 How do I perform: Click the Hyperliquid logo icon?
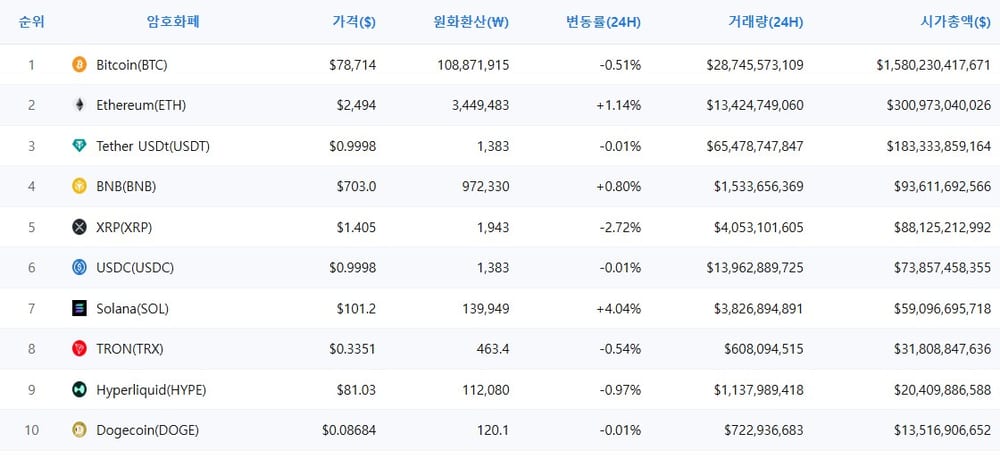tap(79, 390)
